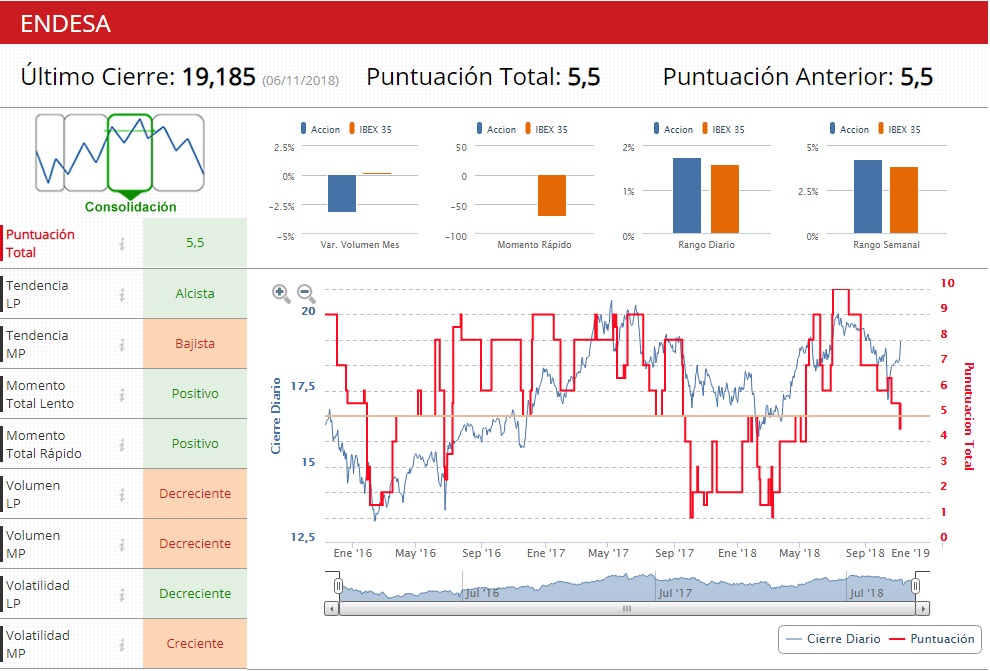The image size is (990, 671).
Task: Click the Puntuación Anterior 5,5 value
Action: (916, 77)
